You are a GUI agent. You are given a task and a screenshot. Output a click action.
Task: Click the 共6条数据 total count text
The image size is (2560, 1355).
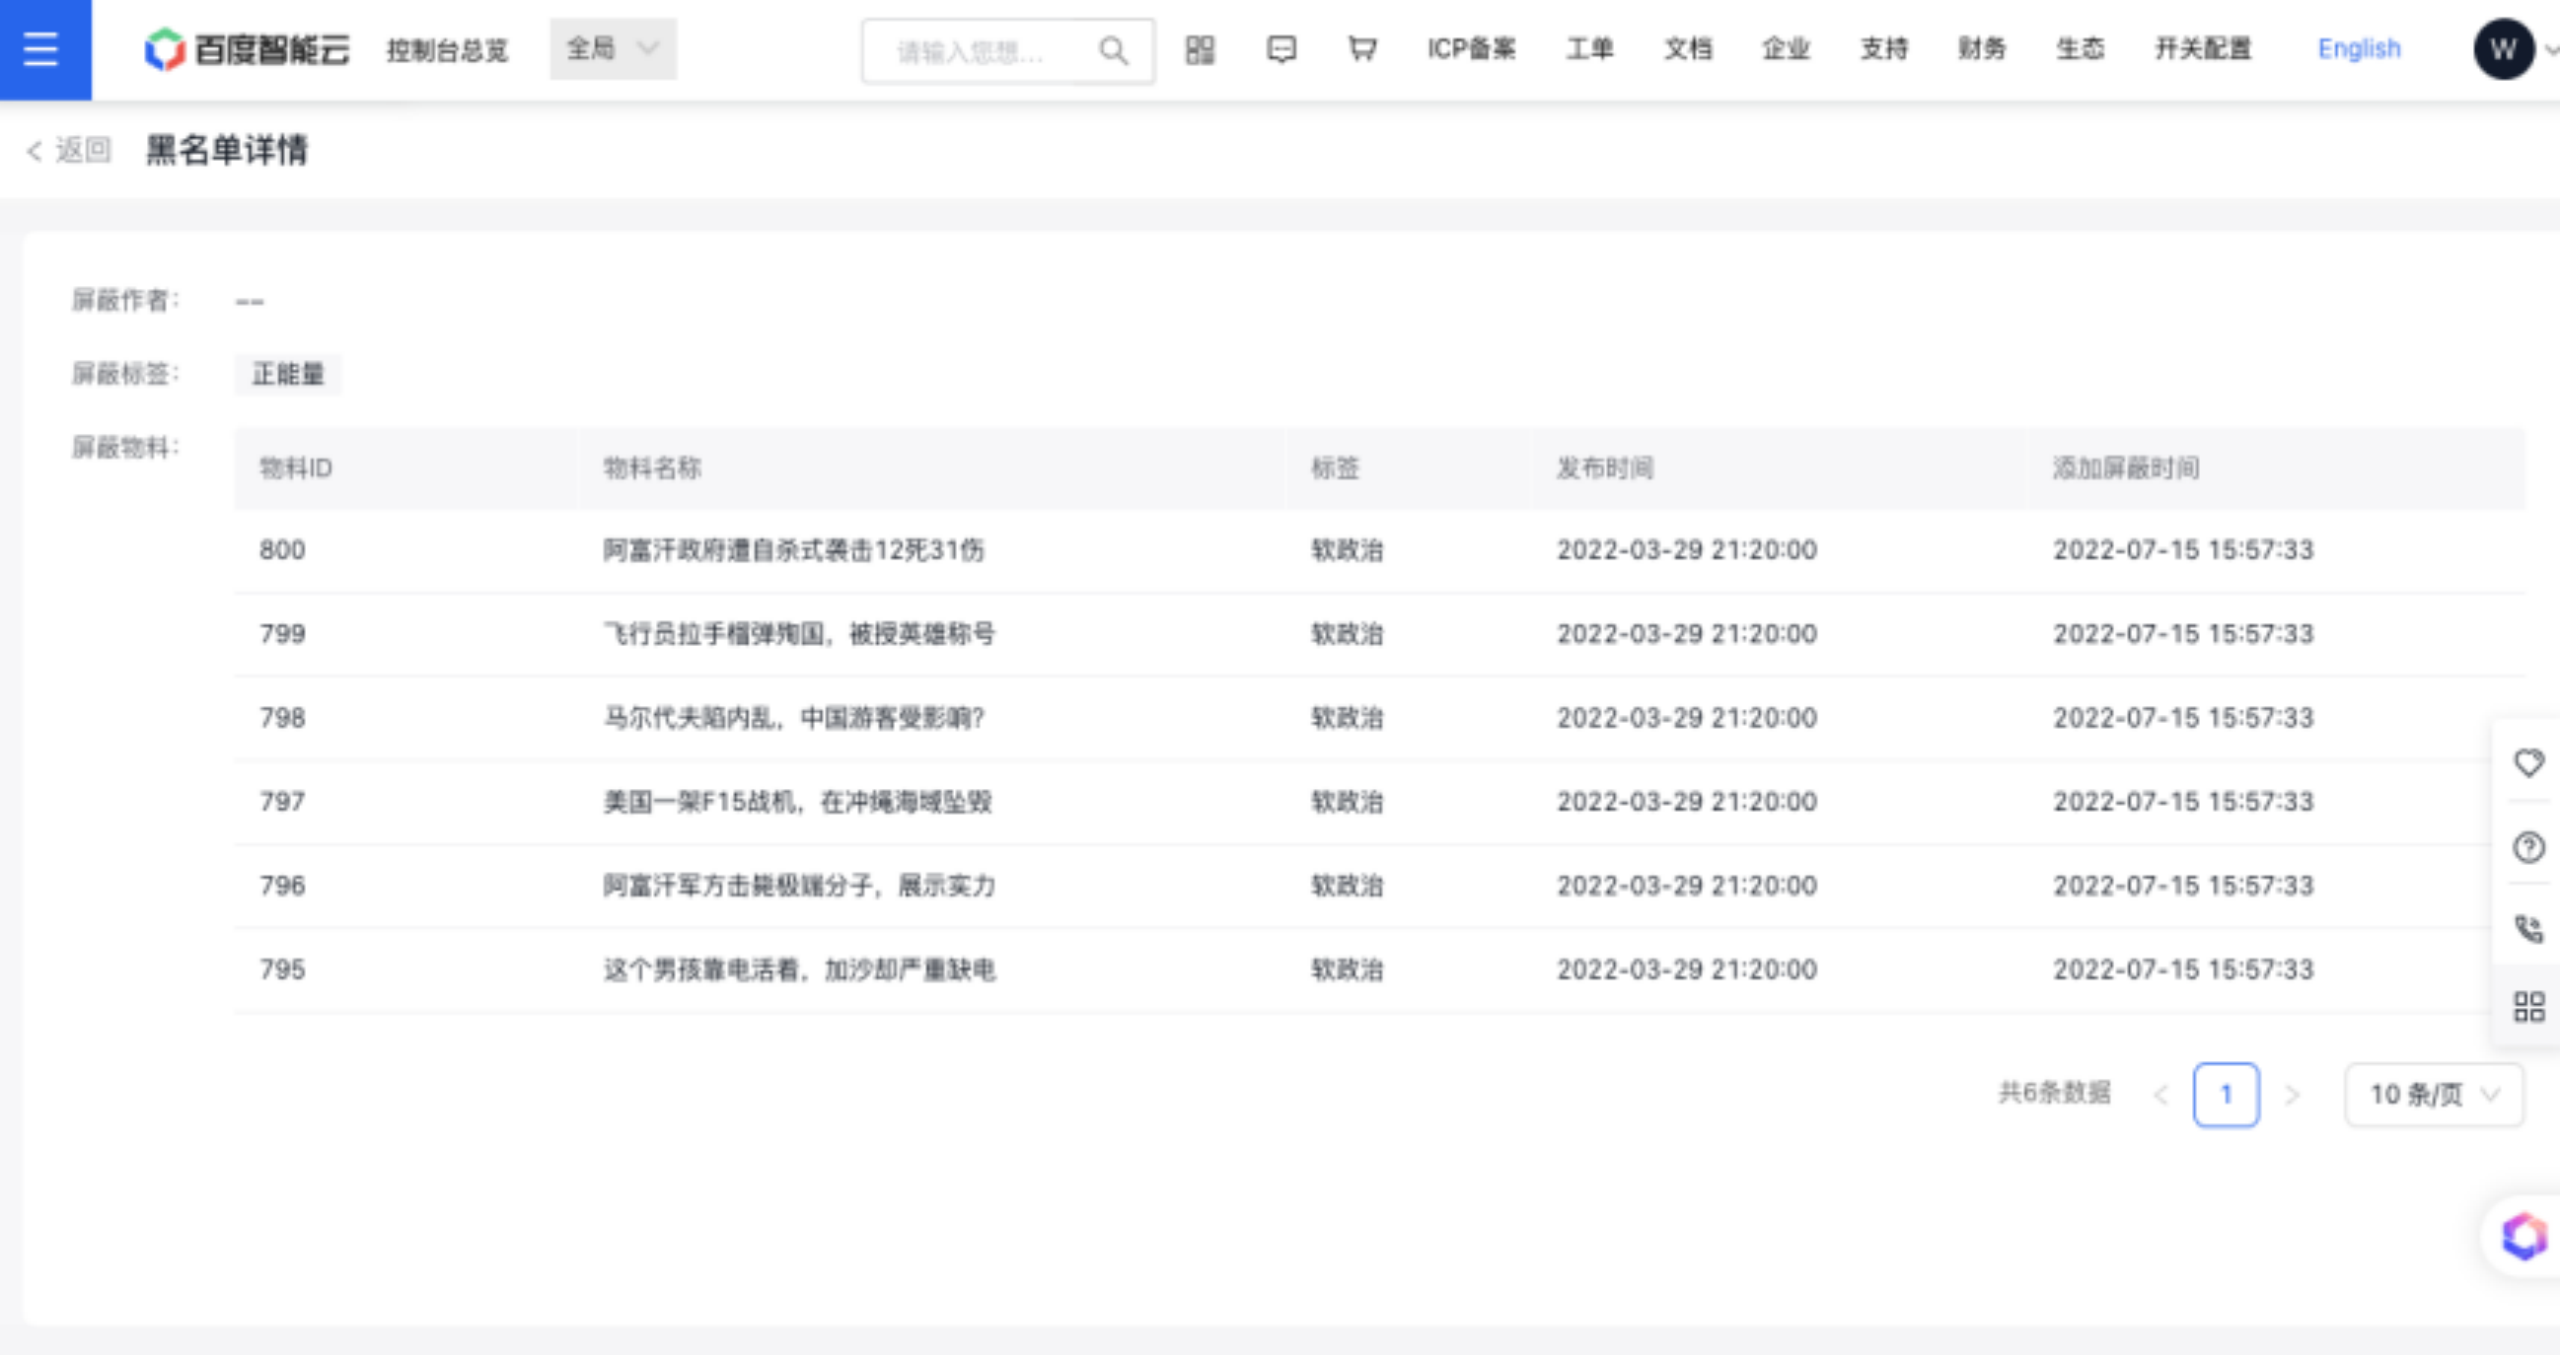[x=2054, y=1092]
